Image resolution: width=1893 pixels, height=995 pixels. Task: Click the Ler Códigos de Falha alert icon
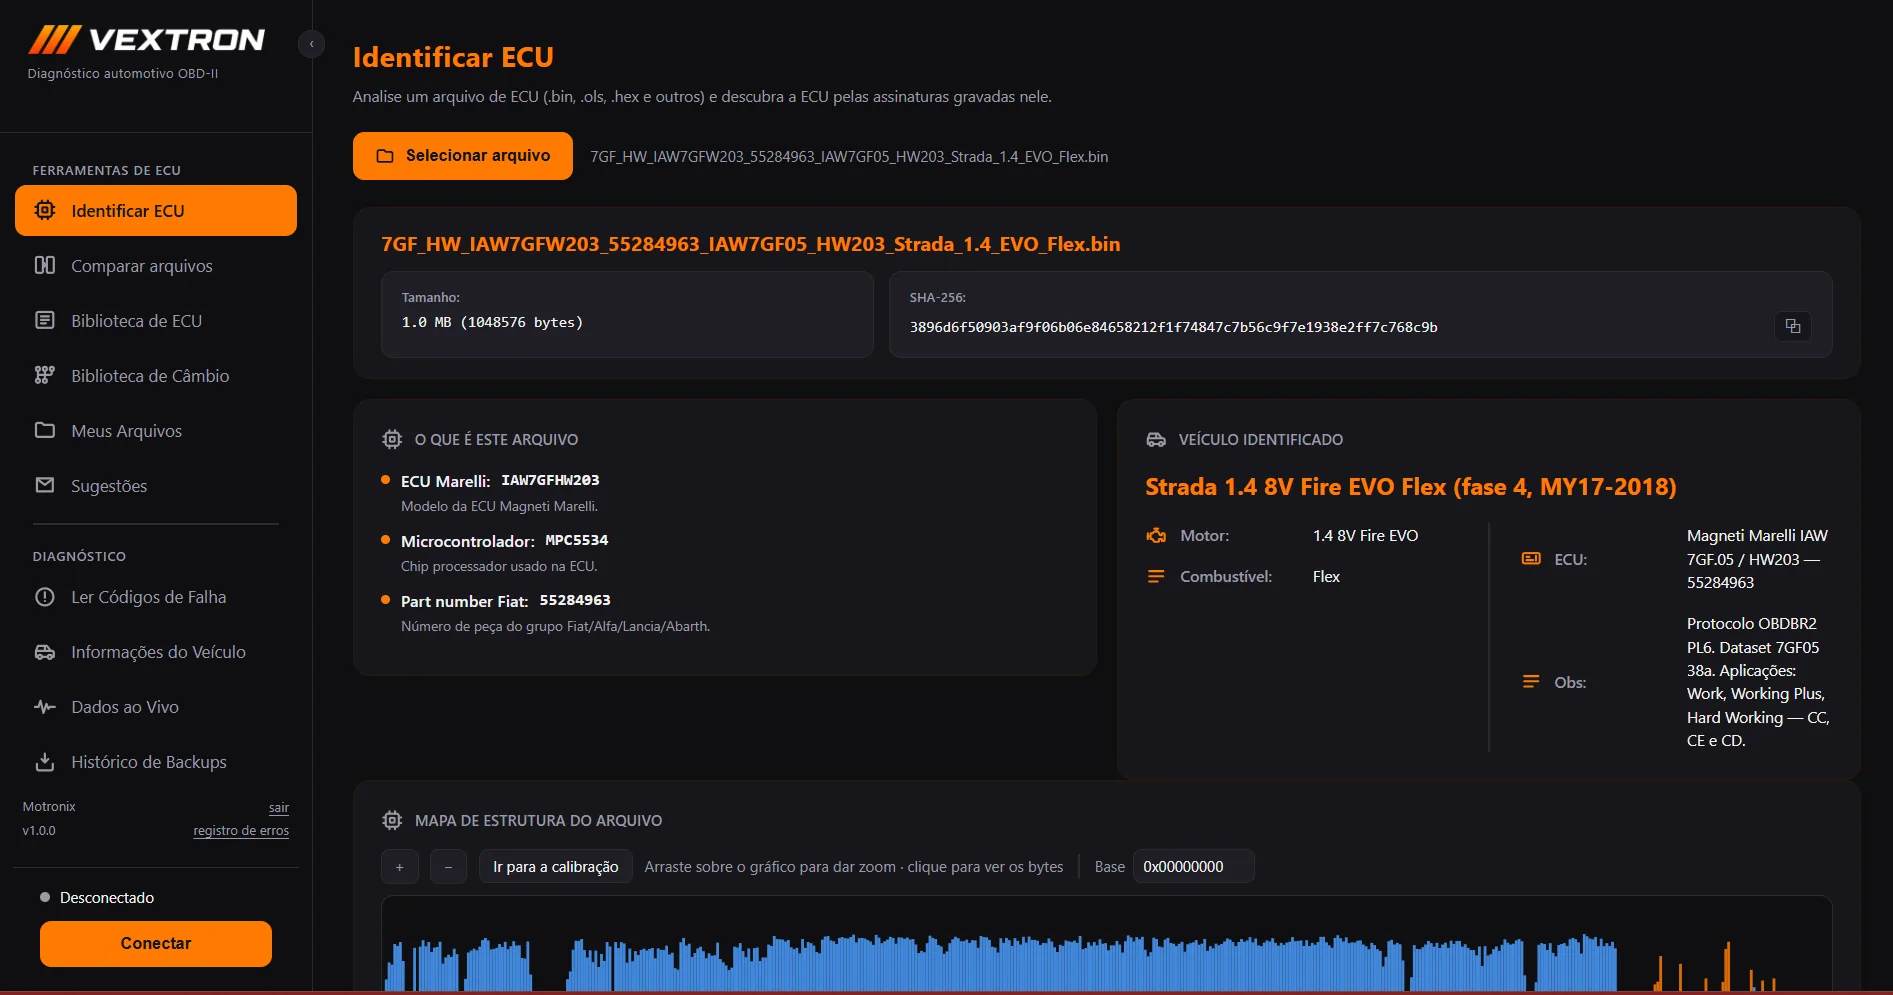coord(45,597)
